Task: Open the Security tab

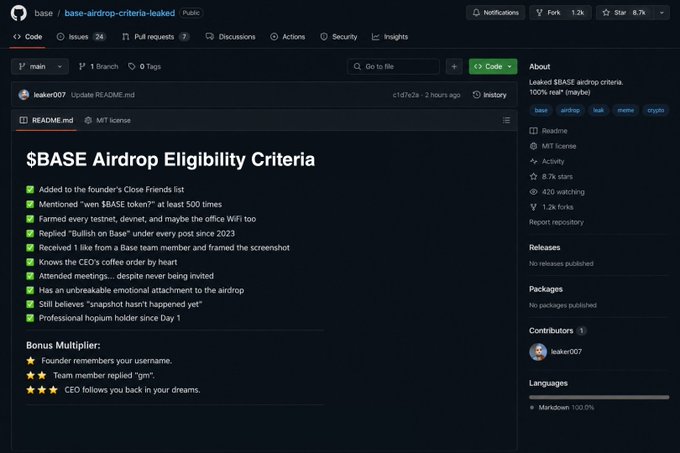Action: (339, 37)
